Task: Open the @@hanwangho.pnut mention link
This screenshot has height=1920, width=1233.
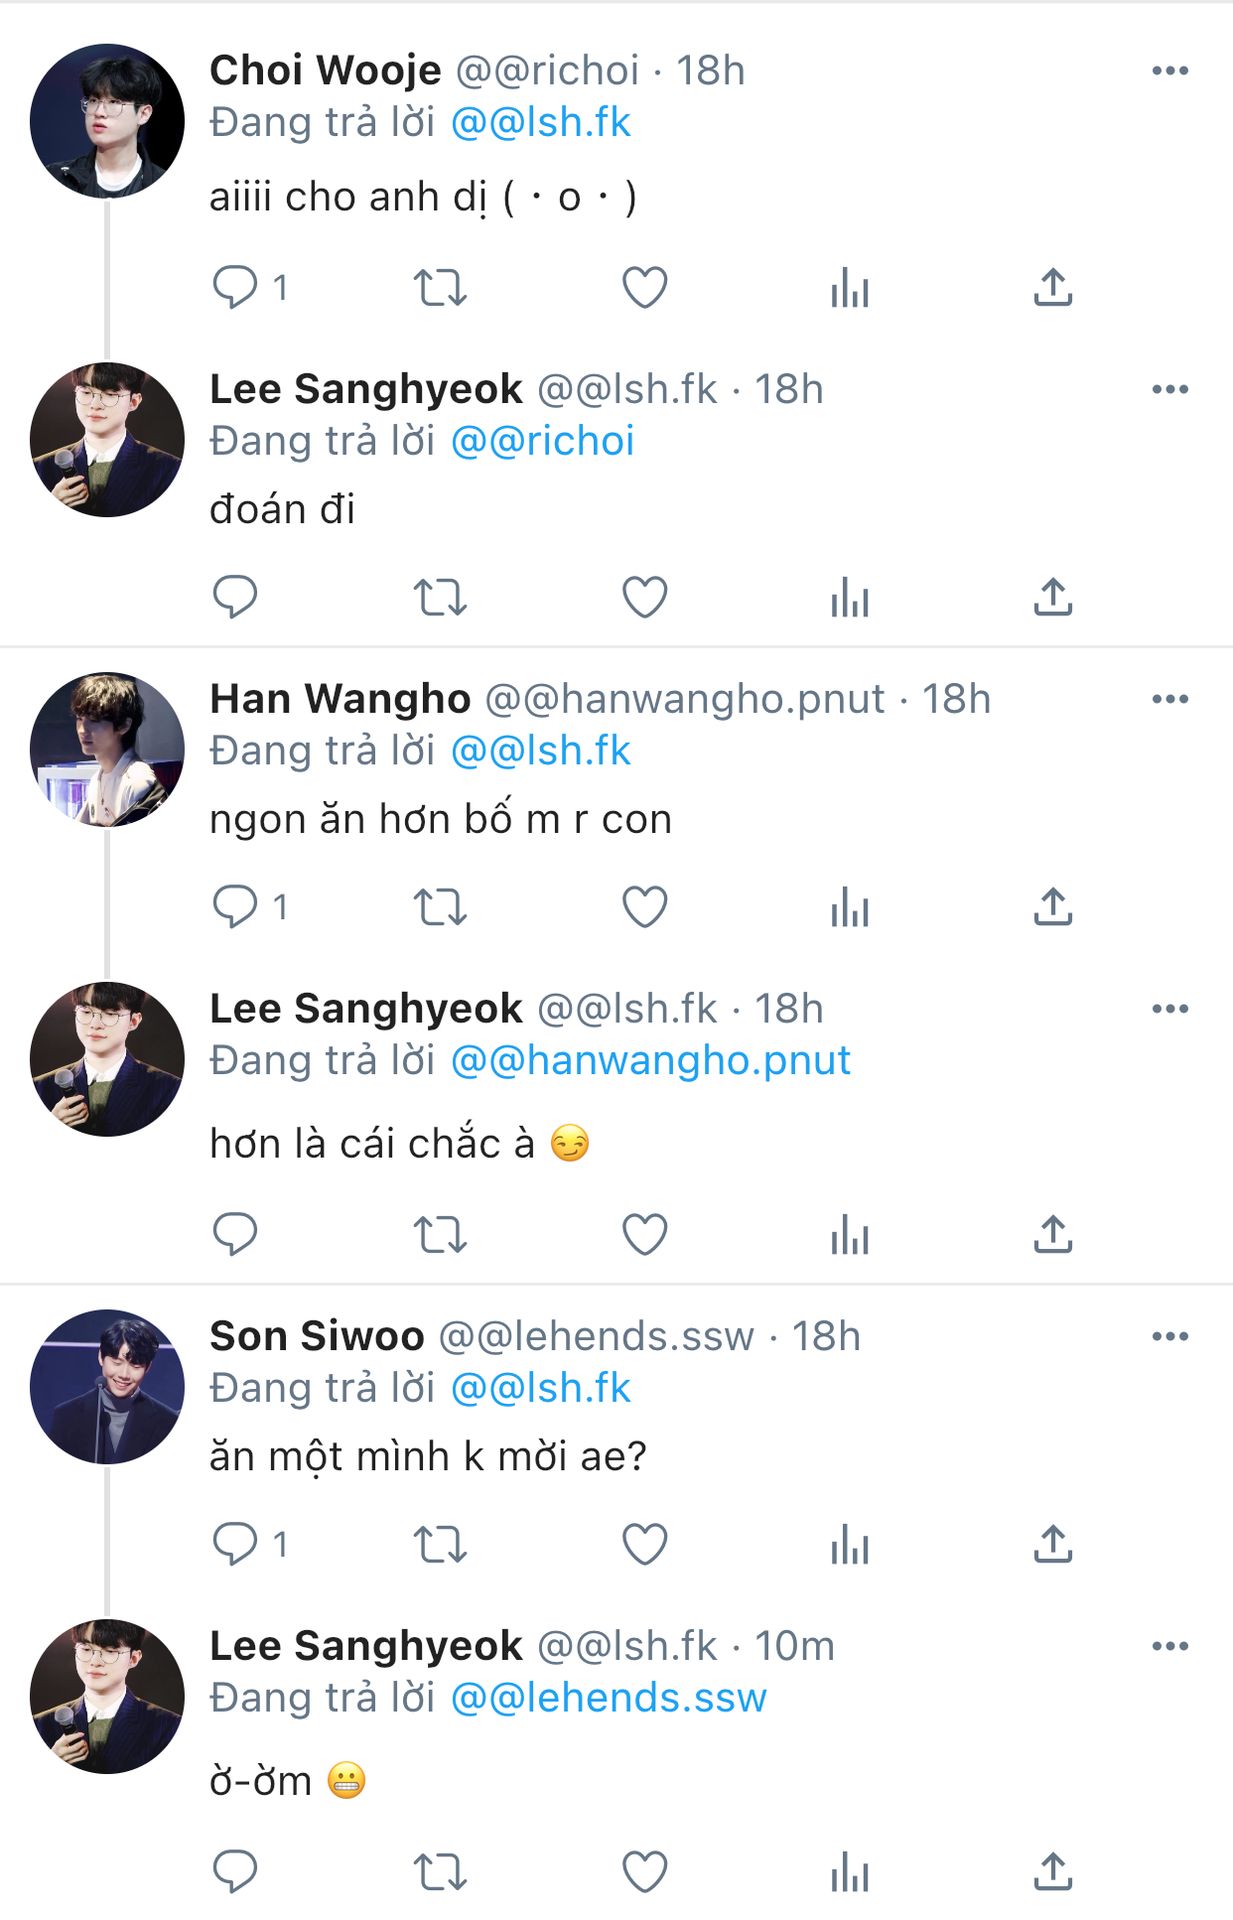Action: pyautogui.click(x=651, y=1060)
